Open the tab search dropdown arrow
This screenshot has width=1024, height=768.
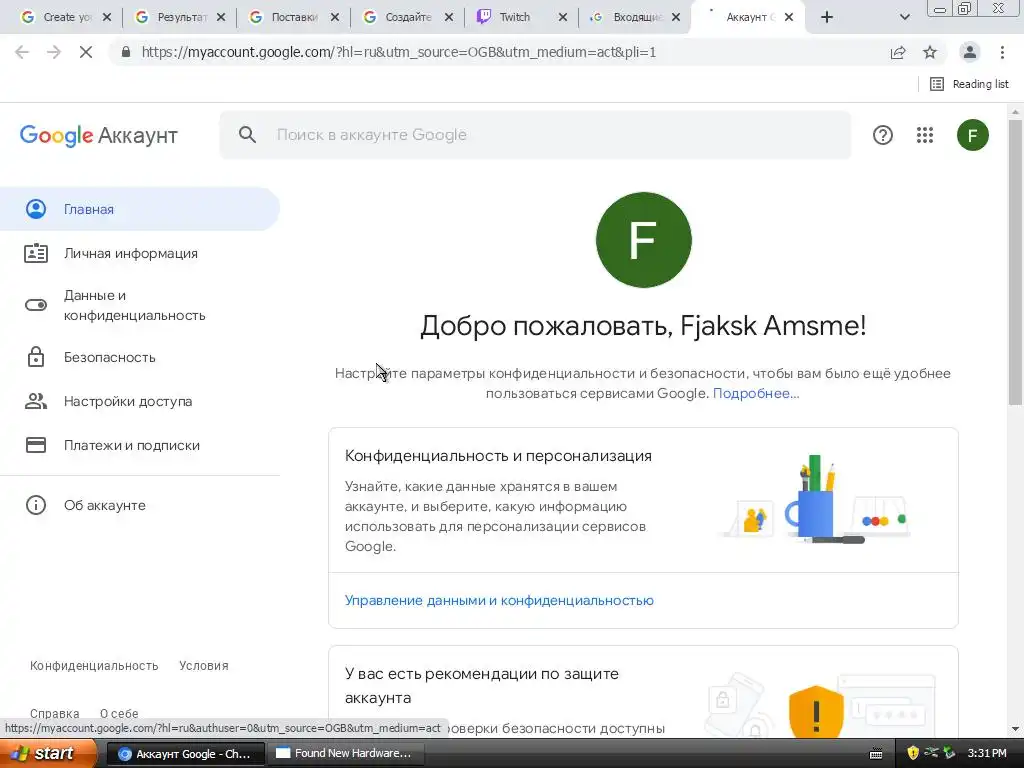pyautogui.click(x=904, y=17)
